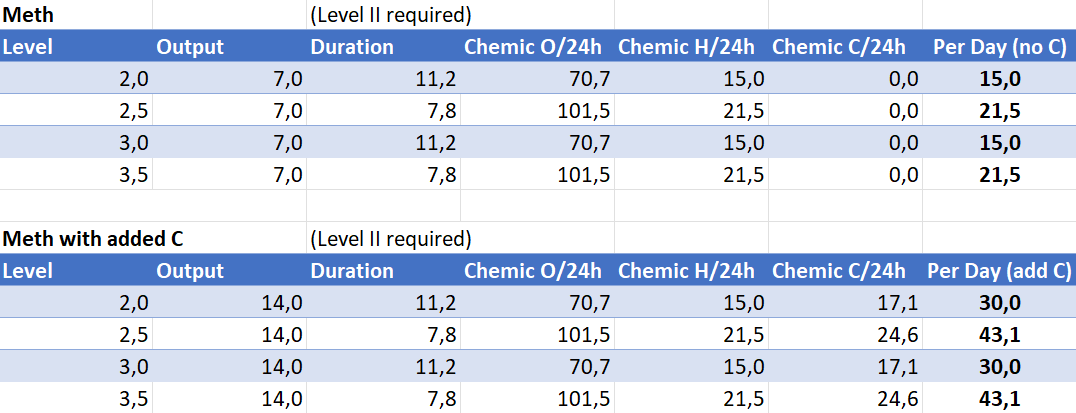The width and height of the screenshot is (1076, 413).
Task: Click "(Level II required)" note above top table
Action: click(391, 15)
